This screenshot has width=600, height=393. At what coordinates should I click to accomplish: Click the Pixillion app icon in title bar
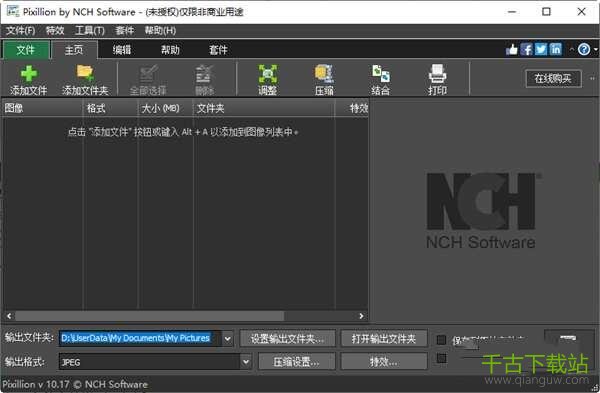pos(13,11)
